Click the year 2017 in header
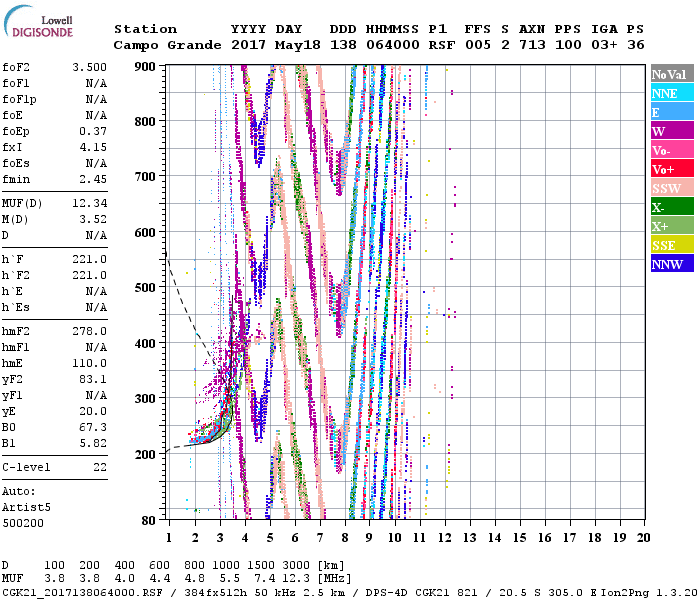Screen dimensions: 700x600 (x=249, y=45)
